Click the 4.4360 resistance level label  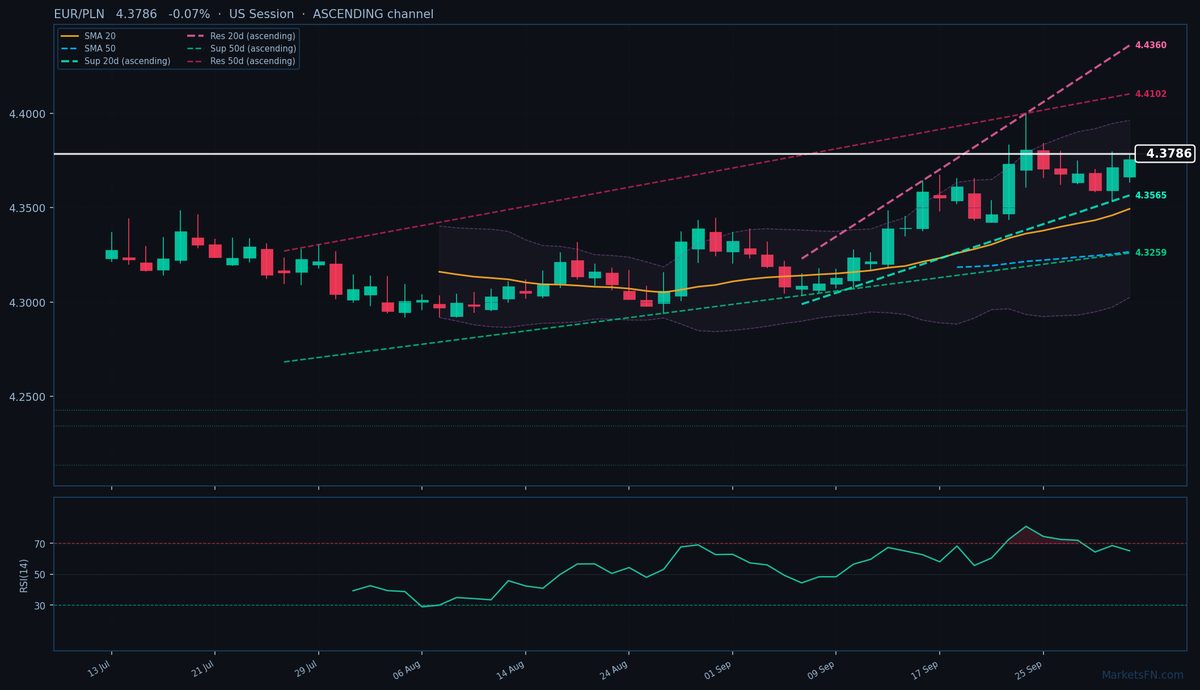click(1150, 46)
